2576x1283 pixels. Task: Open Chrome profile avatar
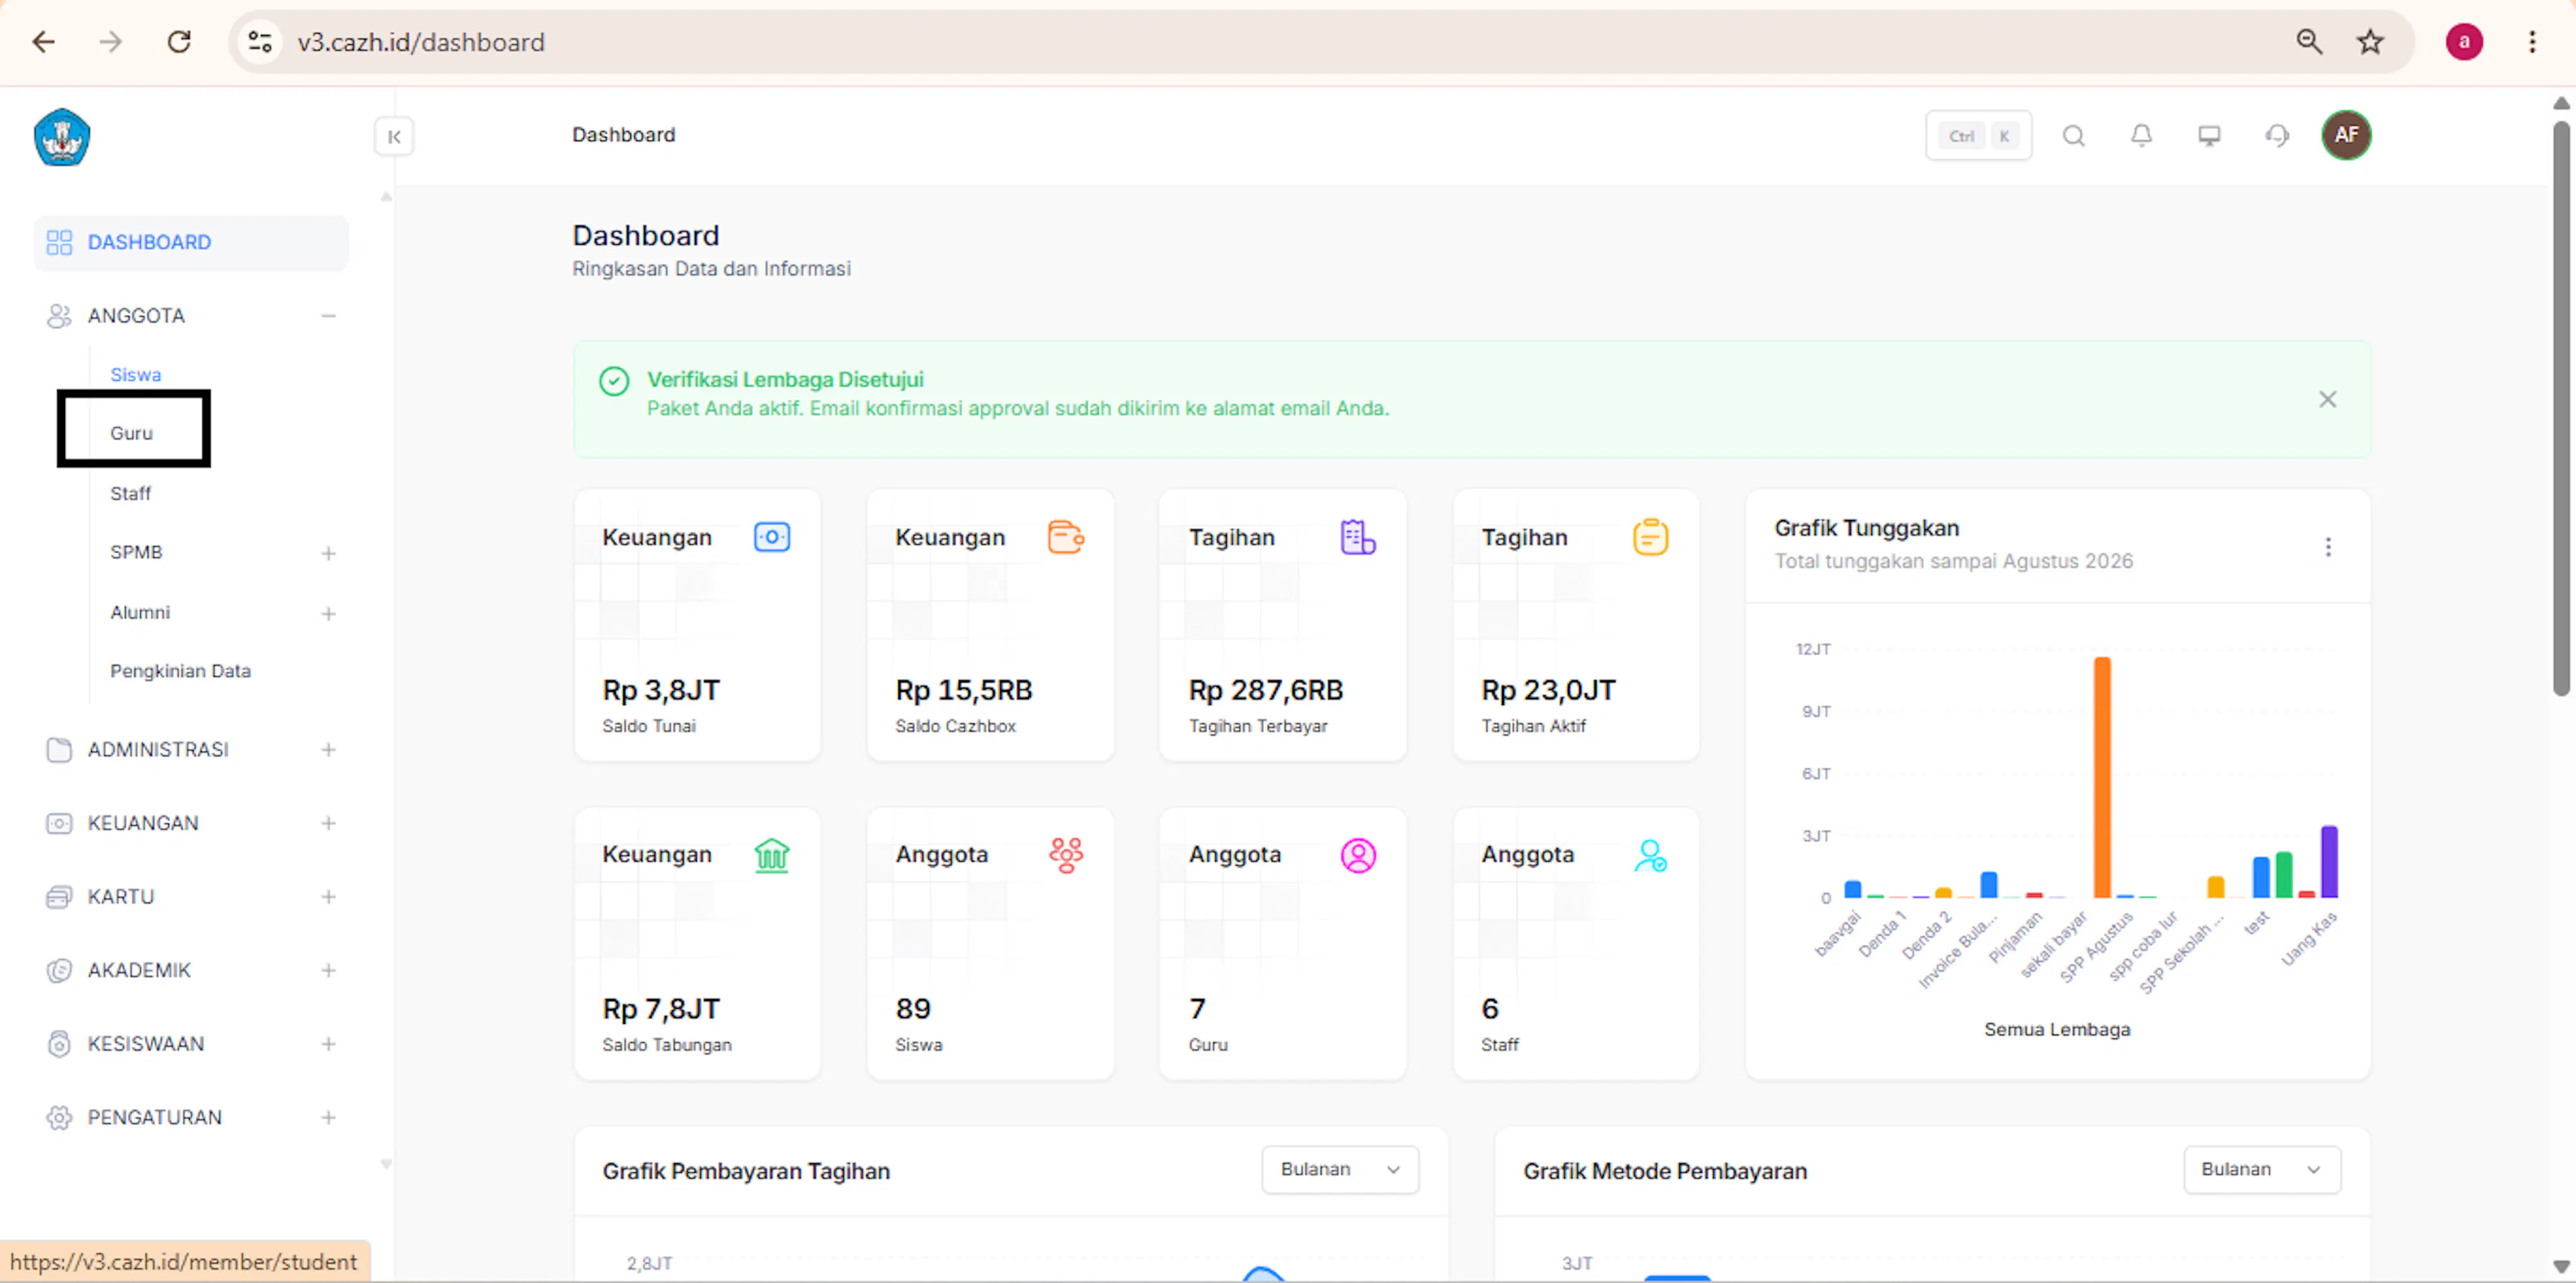(2464, 42)
